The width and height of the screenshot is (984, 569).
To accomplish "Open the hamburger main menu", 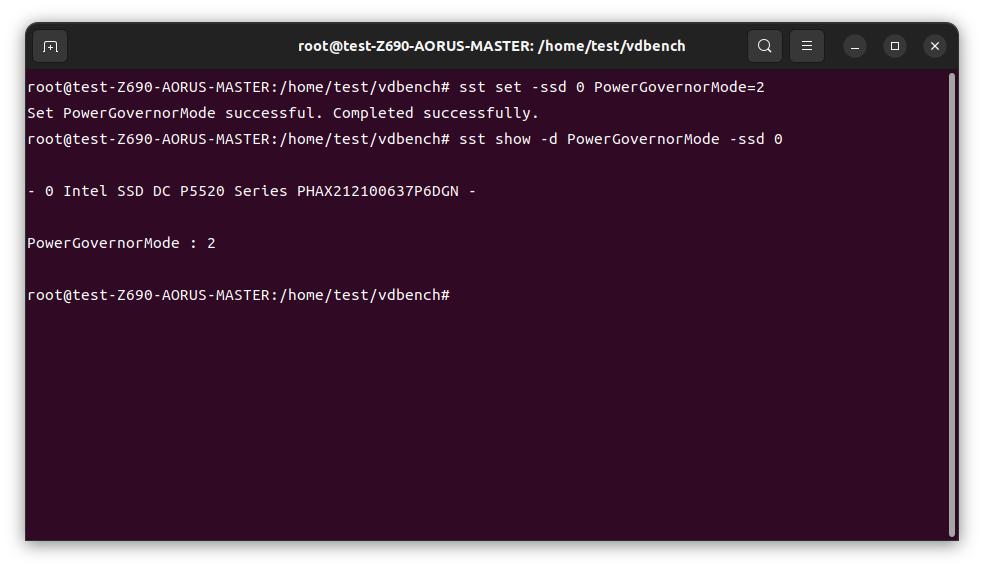I will tap(807, 46).
